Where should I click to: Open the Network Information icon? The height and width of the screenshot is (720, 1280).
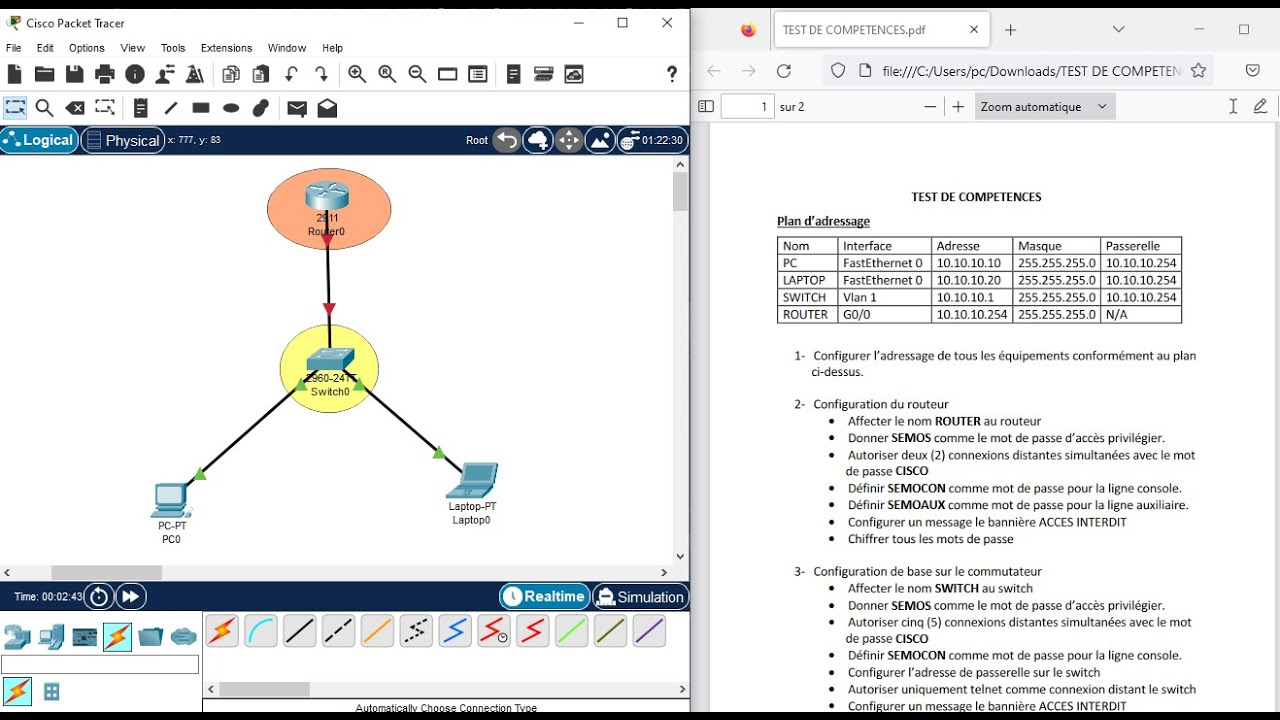[135, 74]
